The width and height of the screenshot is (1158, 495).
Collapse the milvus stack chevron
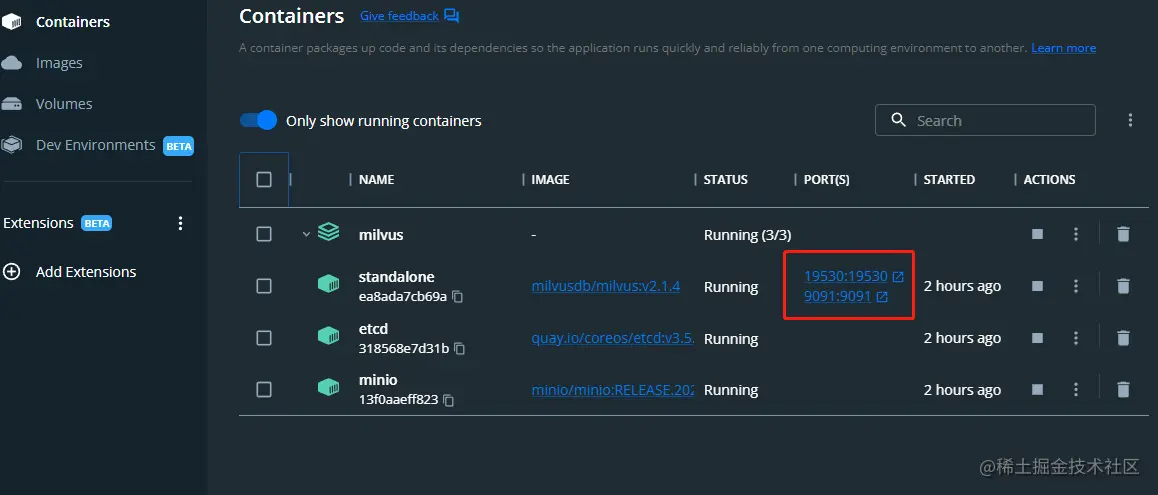click(306, 234)
